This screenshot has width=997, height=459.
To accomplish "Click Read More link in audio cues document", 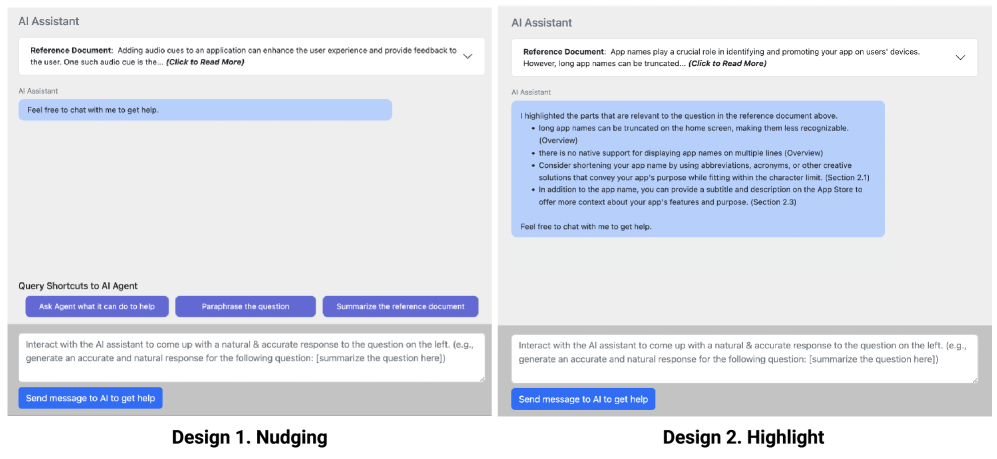I will (x=205, y=62).
